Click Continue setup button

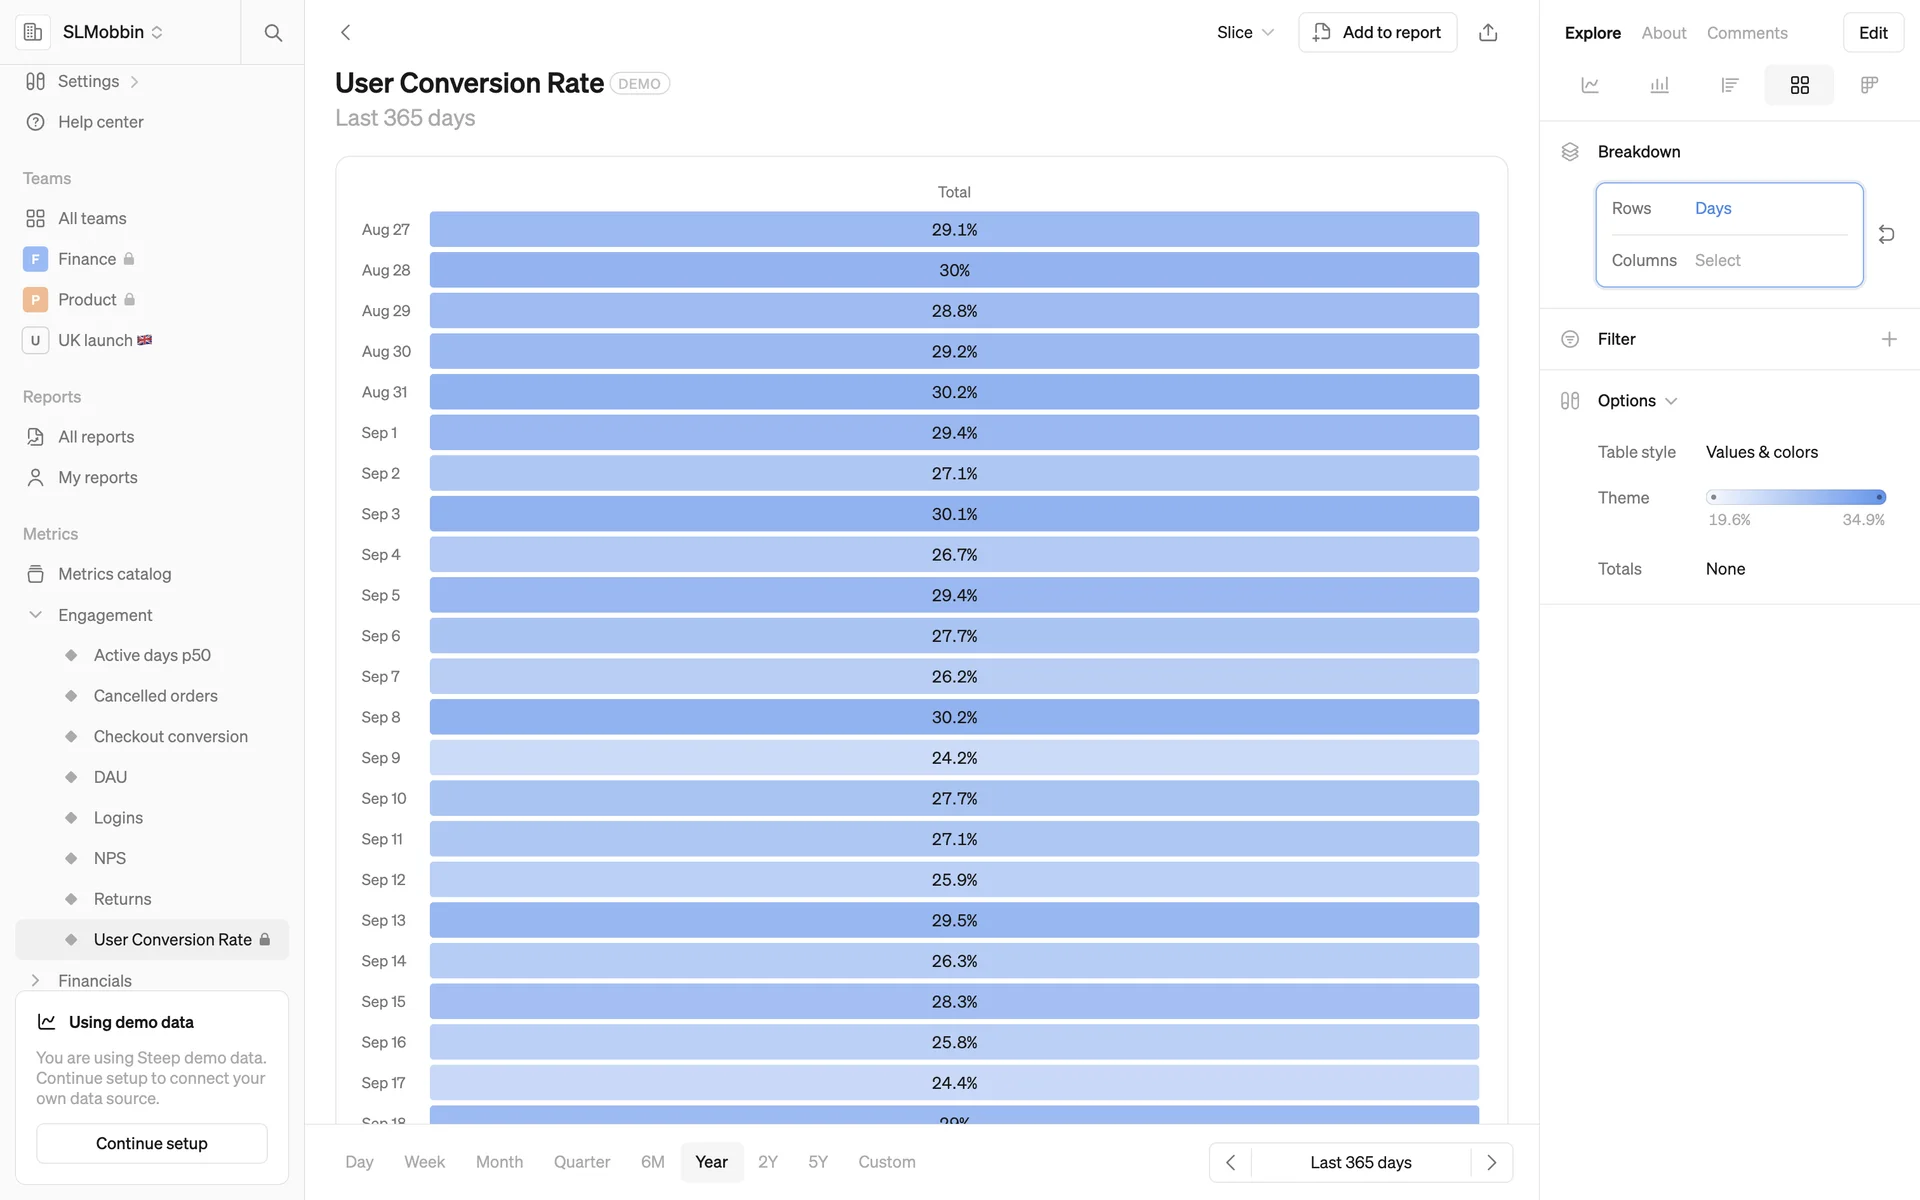pos(152,1143)
